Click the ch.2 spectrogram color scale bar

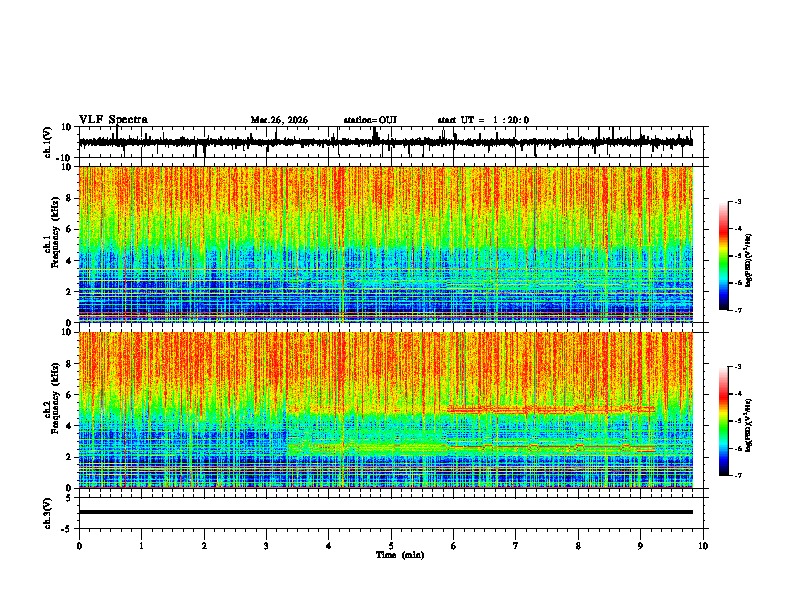tap(723, 421)
